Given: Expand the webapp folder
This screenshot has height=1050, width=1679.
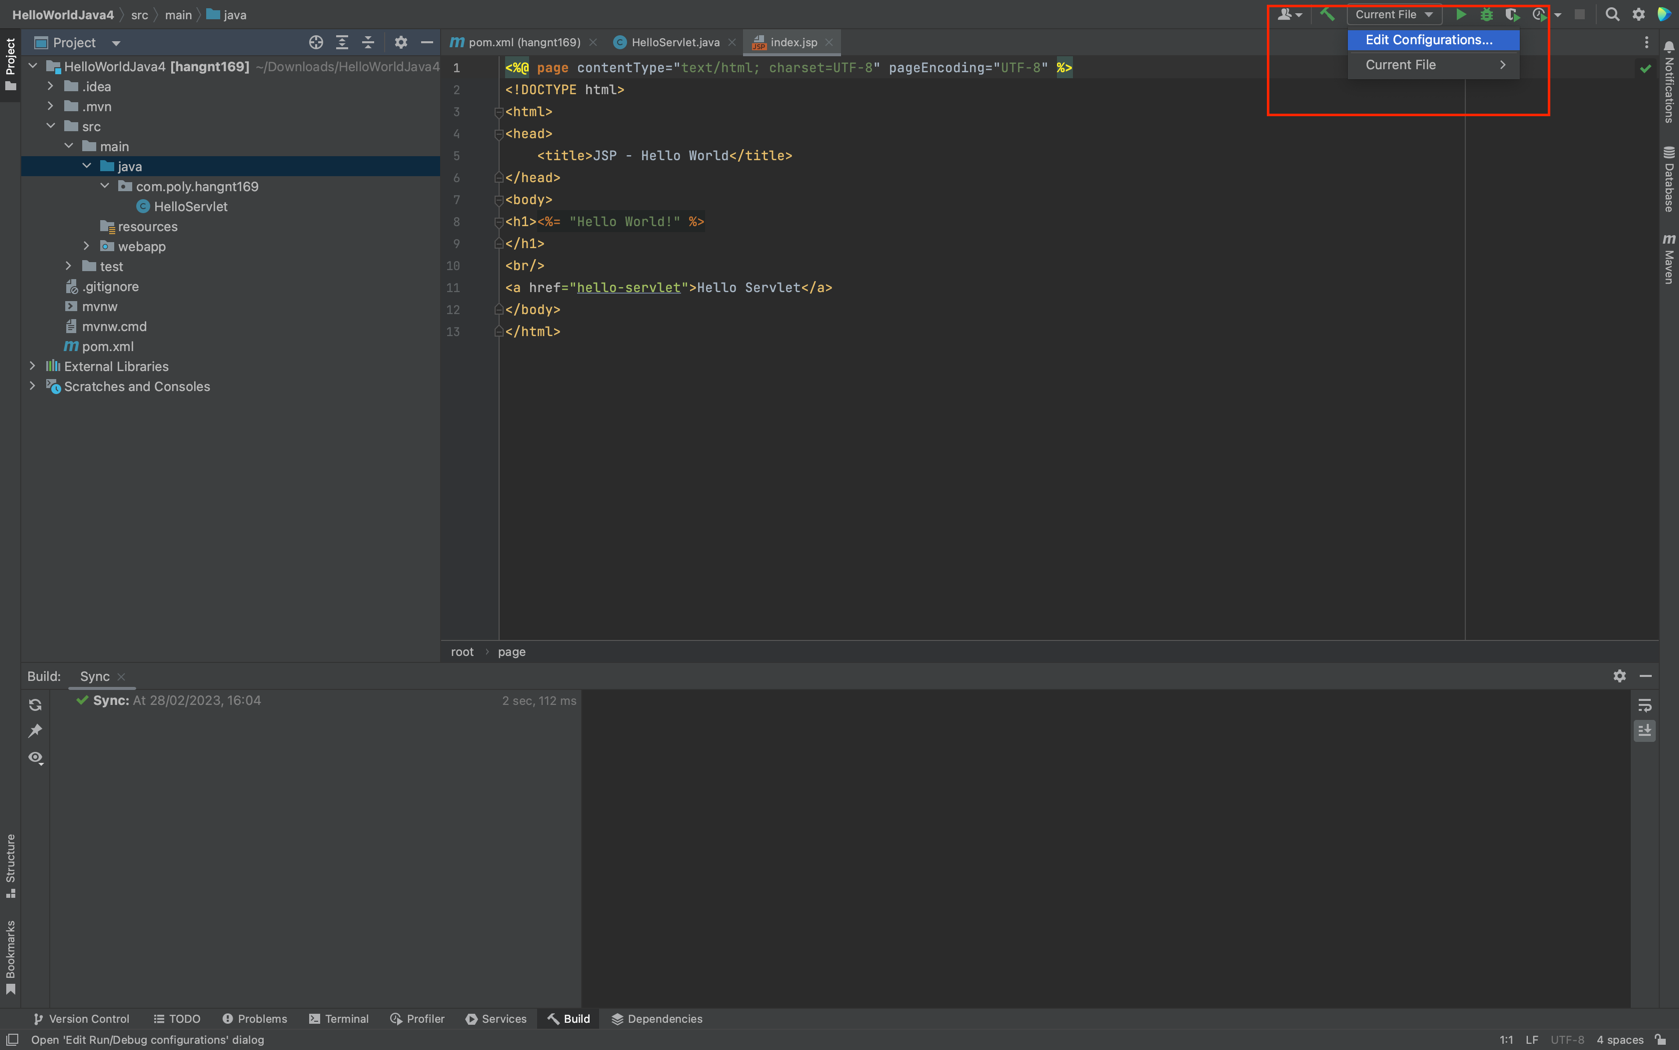Looking at the screenshot, I should click(x=87, y=247).
